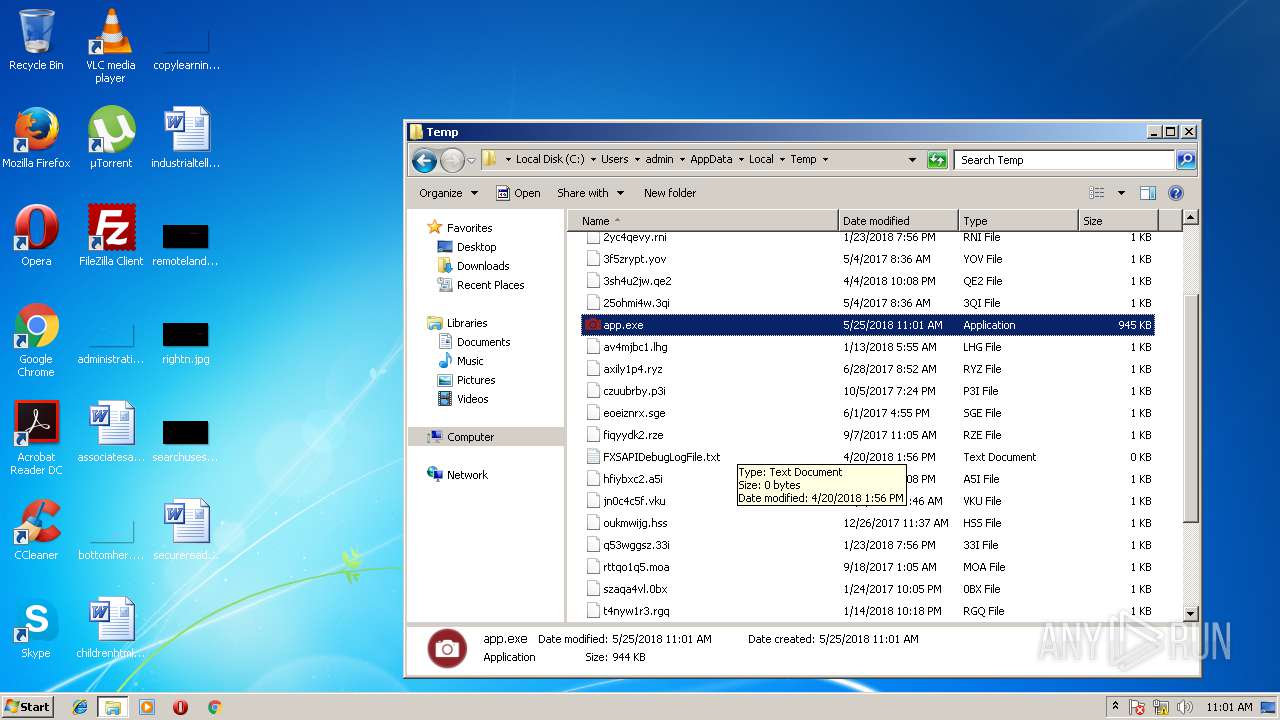1280x720 pixels.
Task: Click Windows Explorer taskbar icon
Action: pyautogui.click(x=113, y=707)
